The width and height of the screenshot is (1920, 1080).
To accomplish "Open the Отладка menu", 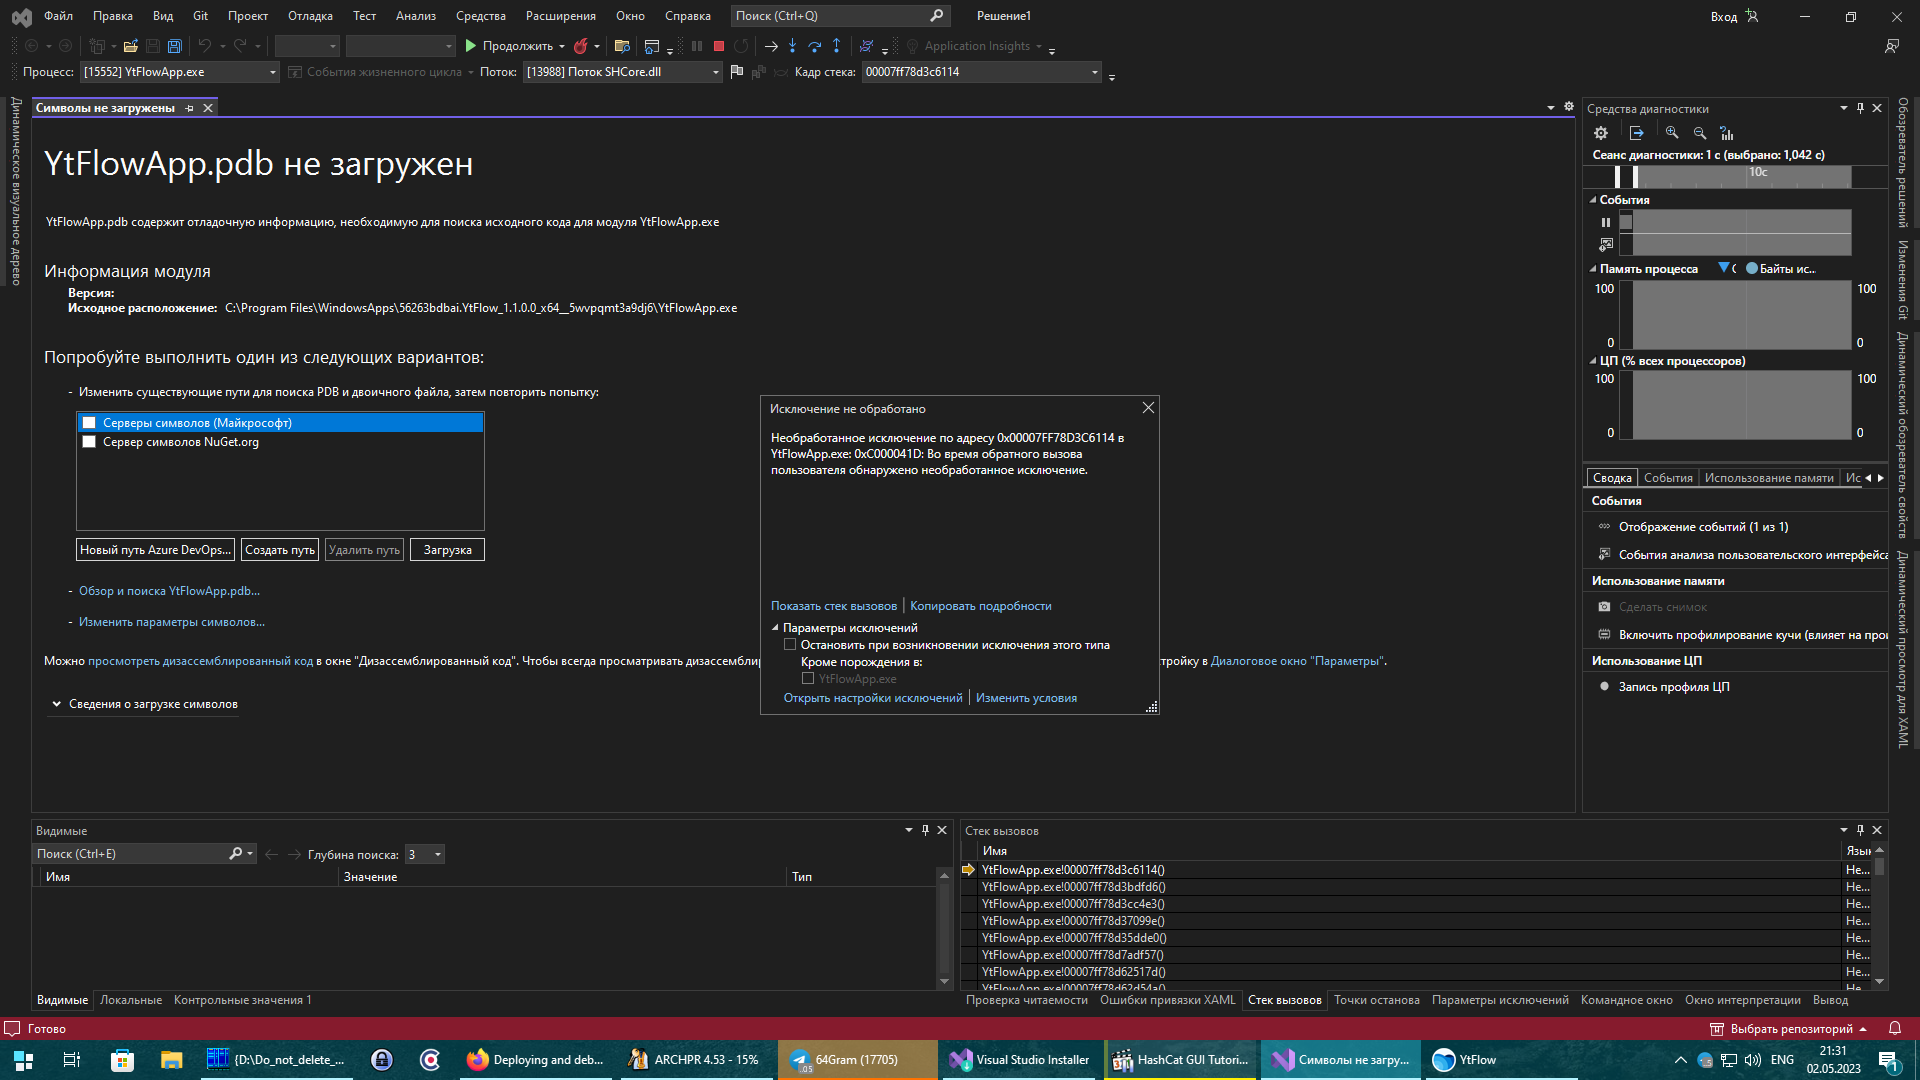I will (x=309, y=15).
